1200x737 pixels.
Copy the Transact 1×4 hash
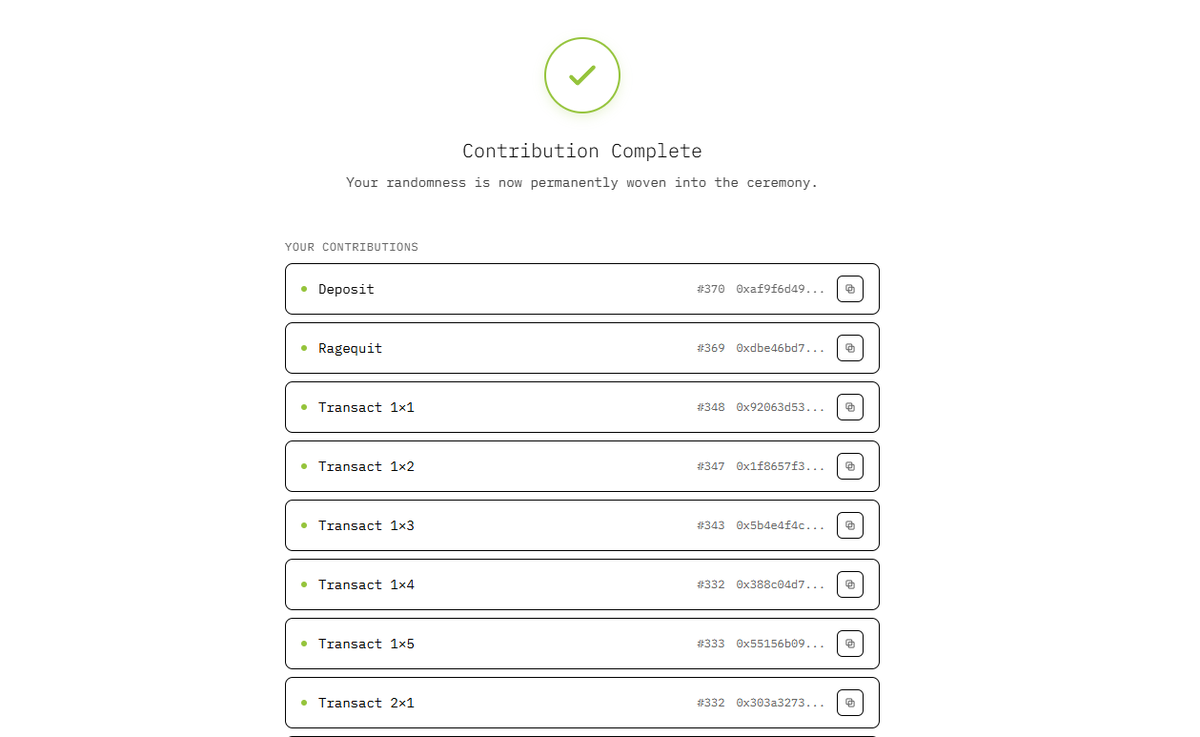[850, 584]
